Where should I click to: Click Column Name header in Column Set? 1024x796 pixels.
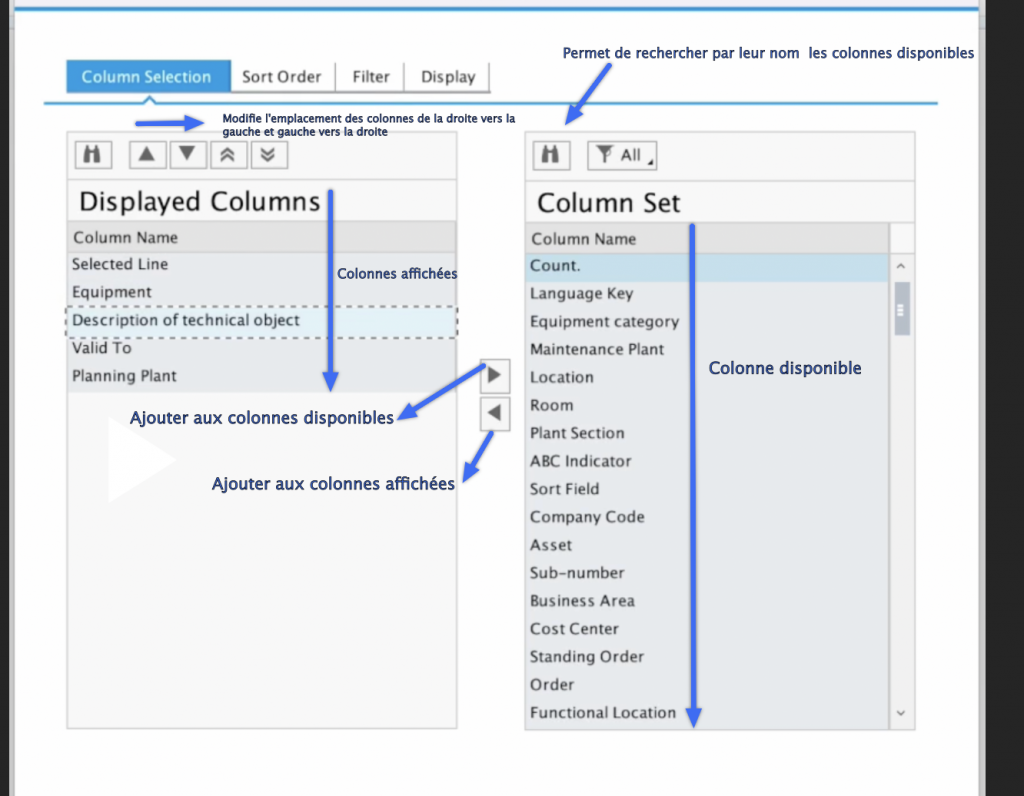click(584, 239)
